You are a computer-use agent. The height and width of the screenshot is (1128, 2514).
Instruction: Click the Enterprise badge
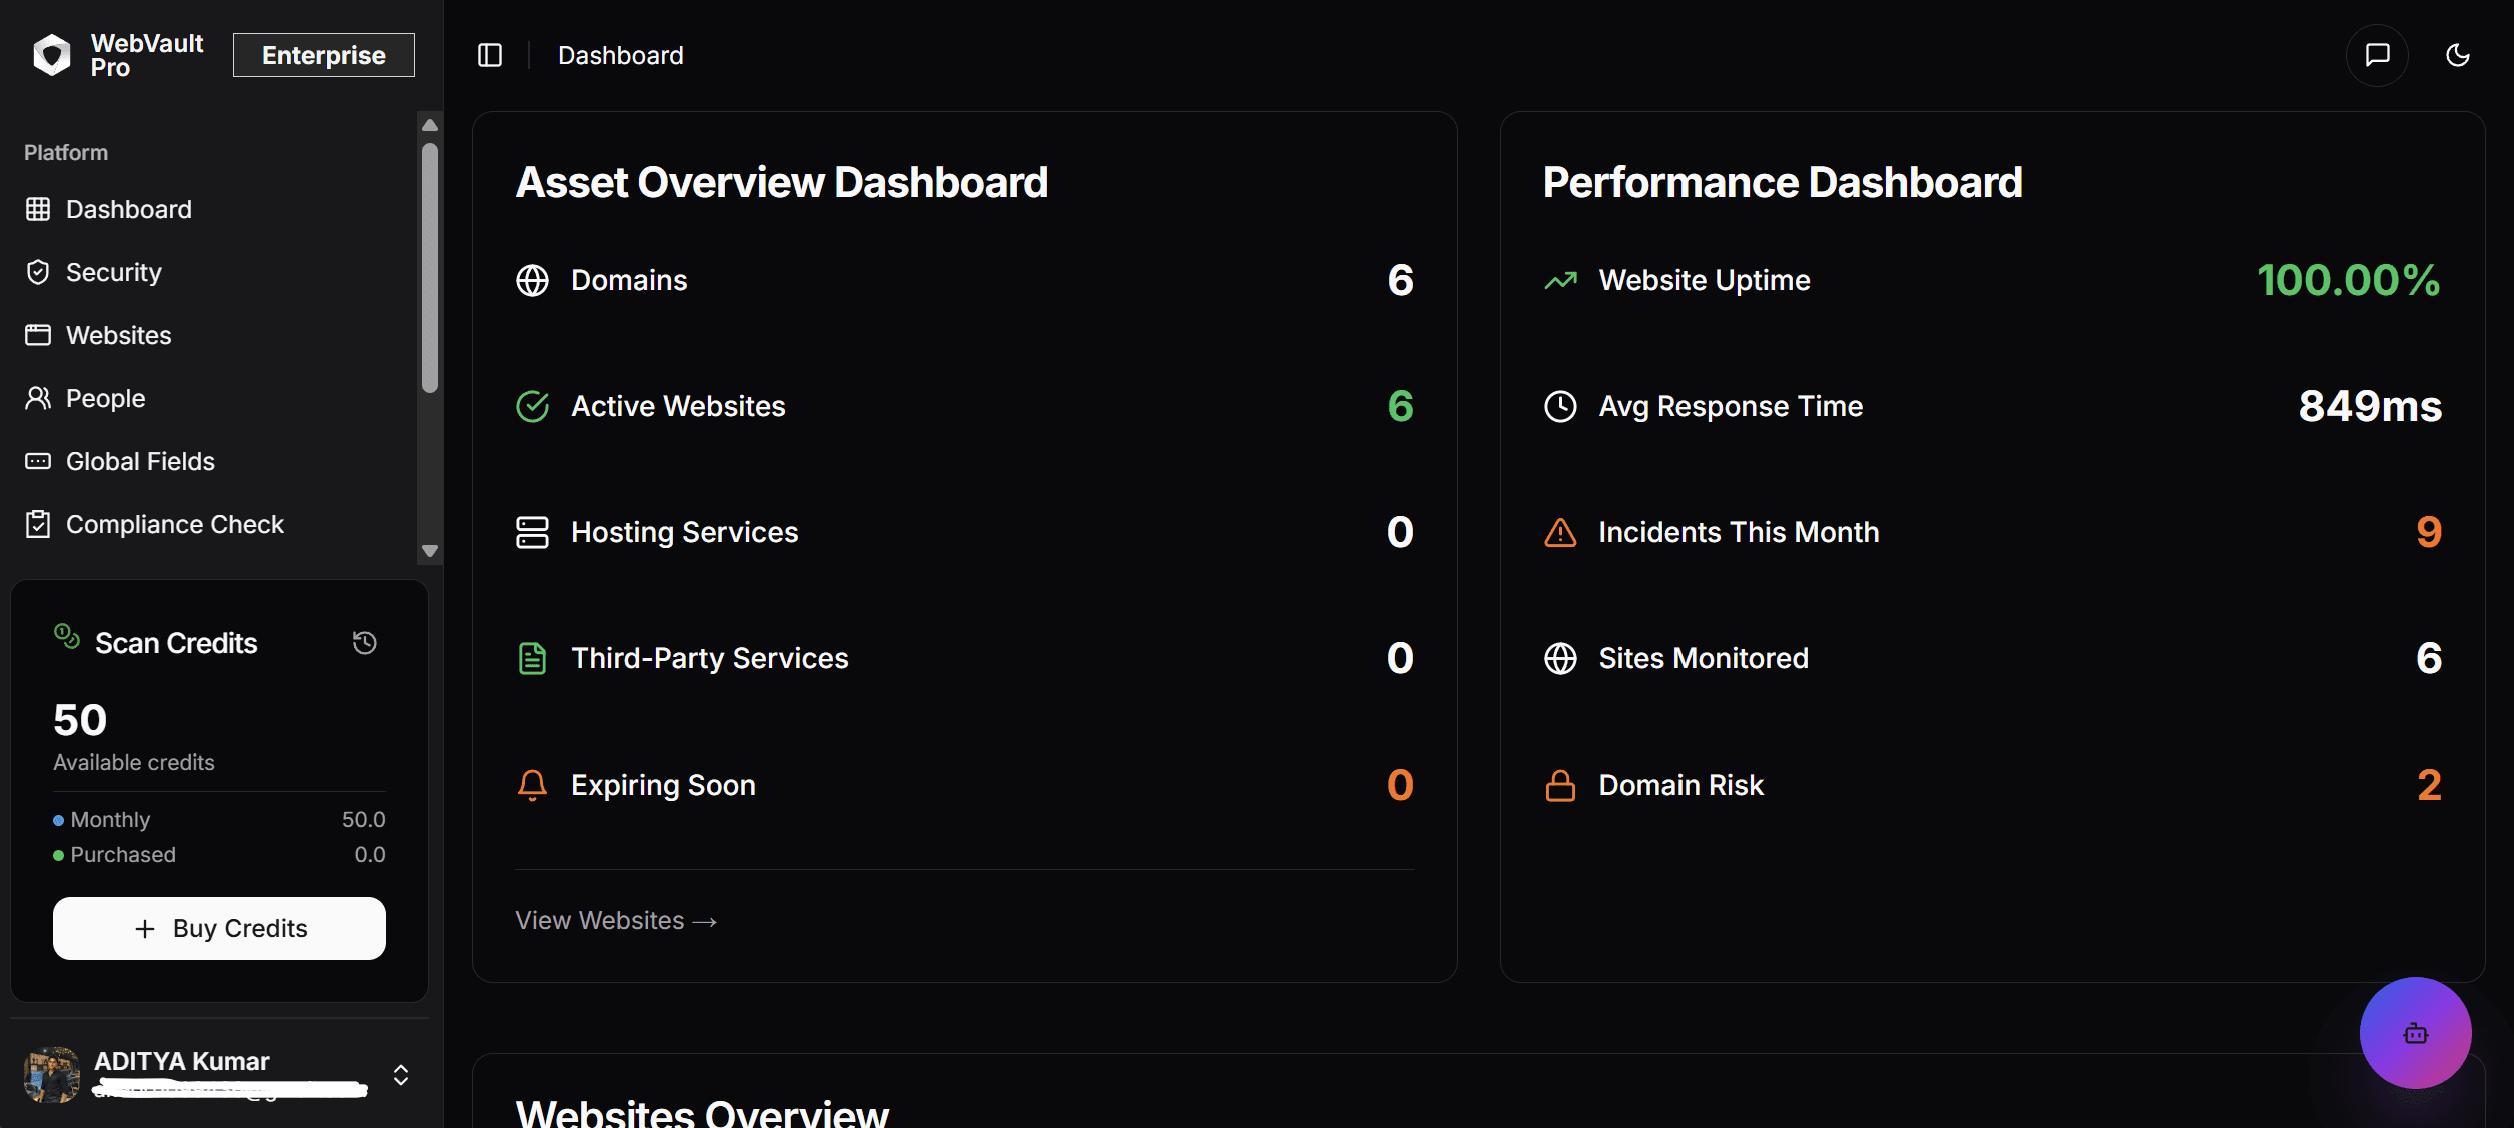point(323,54)
